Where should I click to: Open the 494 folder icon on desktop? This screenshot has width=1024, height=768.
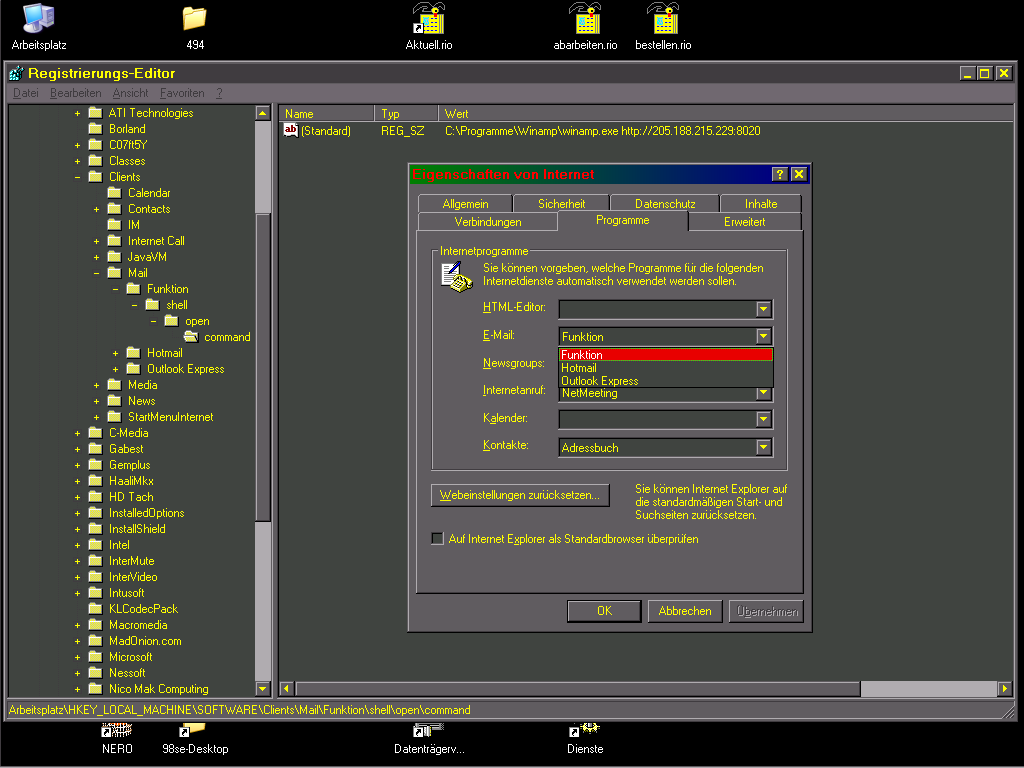(195, 19)
